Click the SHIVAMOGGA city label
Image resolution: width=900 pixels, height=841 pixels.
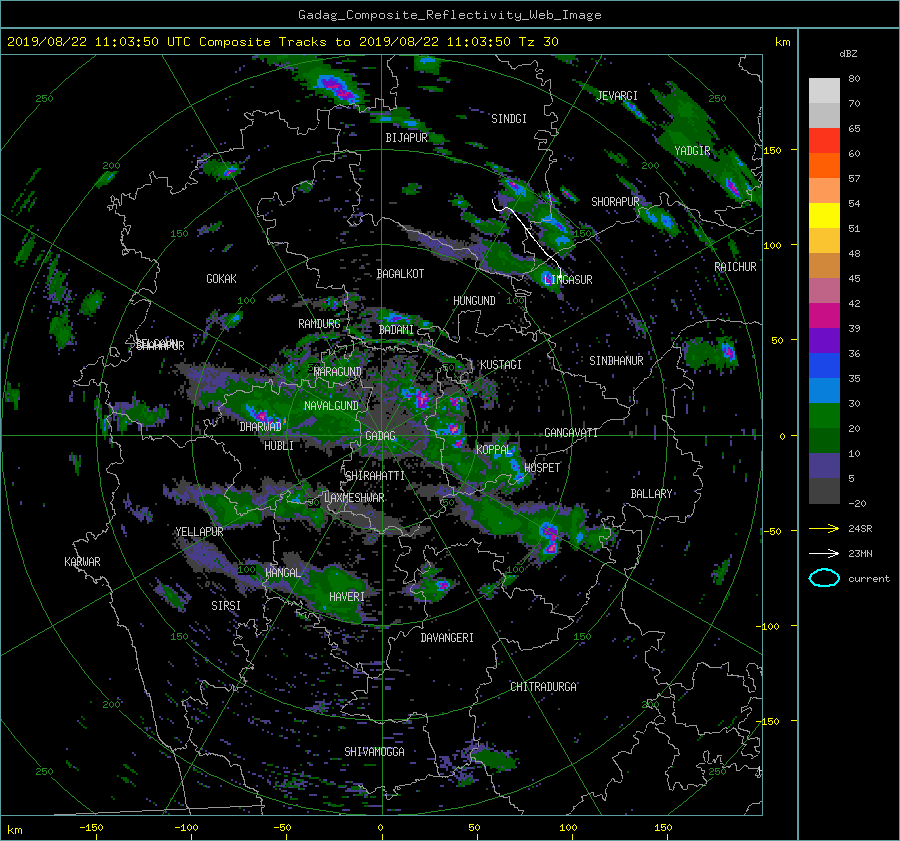(374, 752)
